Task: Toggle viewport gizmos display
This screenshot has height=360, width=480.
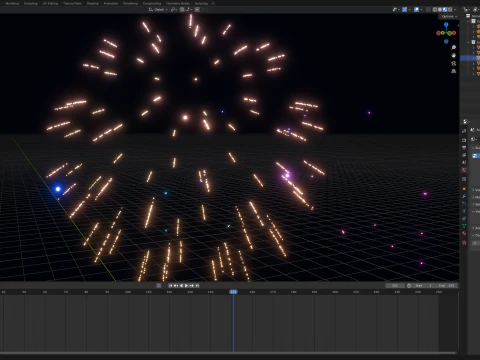Action: tap(404, 9)
